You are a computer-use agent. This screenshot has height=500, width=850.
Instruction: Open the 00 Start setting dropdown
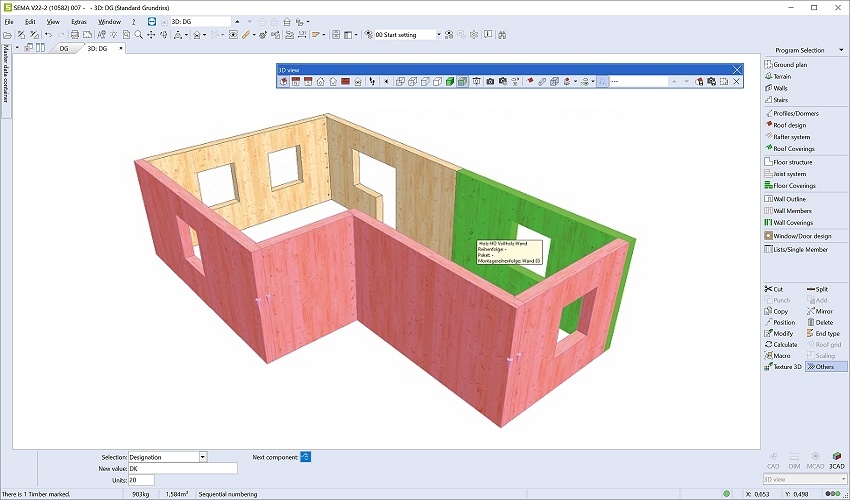[439, 35]
